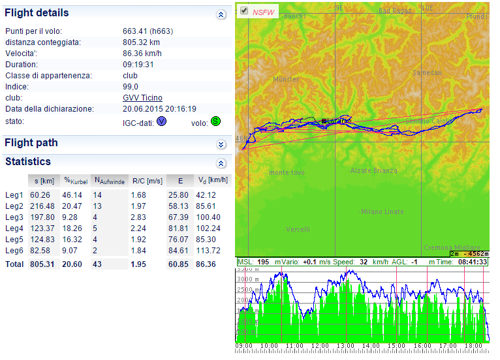Click the Vercelli label on map
The width and height of the screenshot is (500, 360).
point(298,229)
